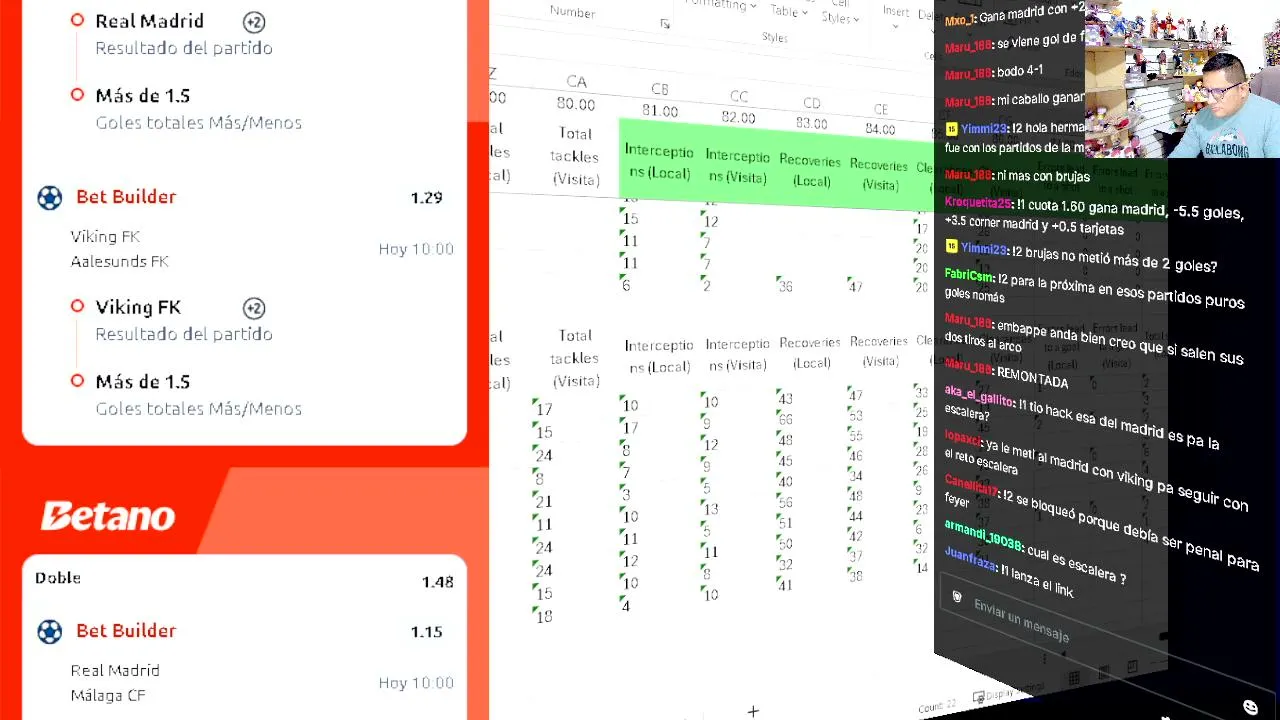Click the green Recoveries (Local) header cell
Viewport: 1280px width, 720px height.
(810, 171)
